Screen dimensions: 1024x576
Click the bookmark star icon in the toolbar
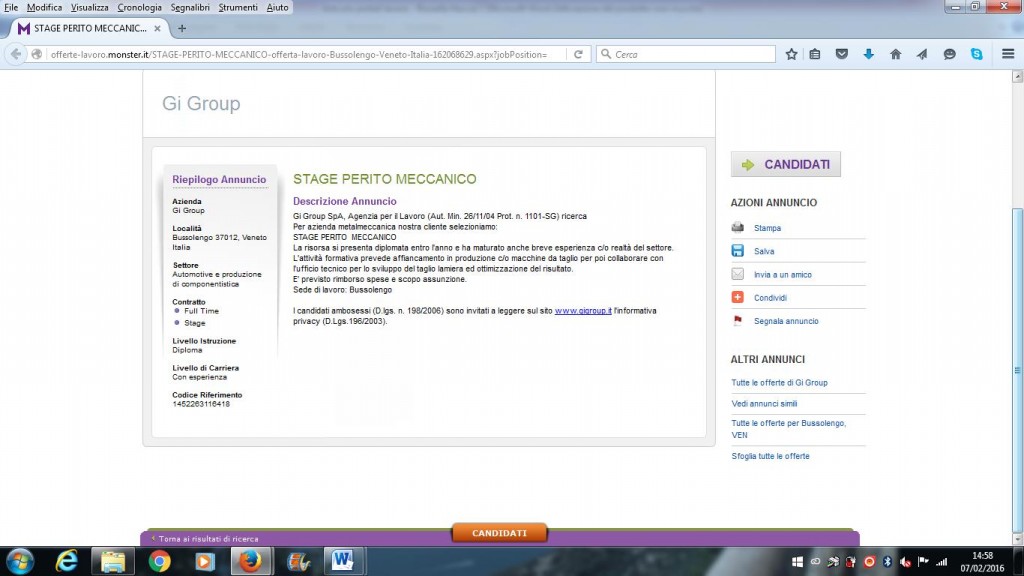pyautogui.click(x=792, y=54)
